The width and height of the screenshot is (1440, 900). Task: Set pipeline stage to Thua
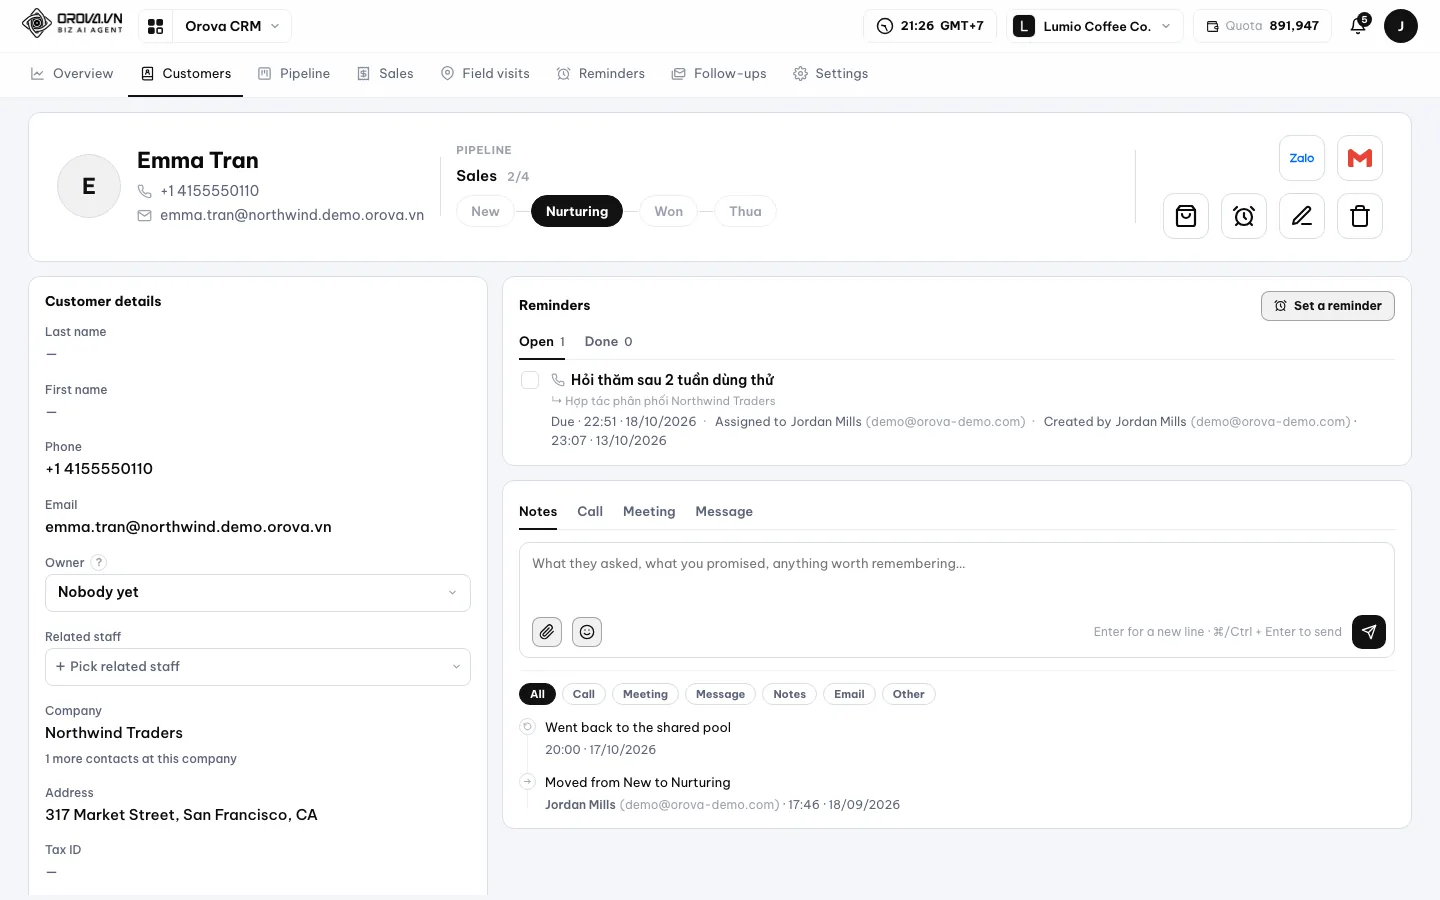tap(745, 212)
